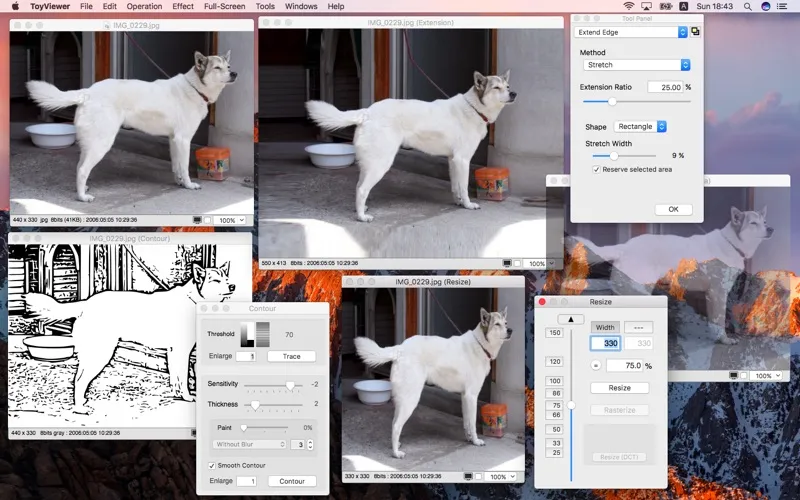This screenshot has width=800, height=500.
Task: Click the equals button beside 75.0 percent
Action: coord(595,365)
